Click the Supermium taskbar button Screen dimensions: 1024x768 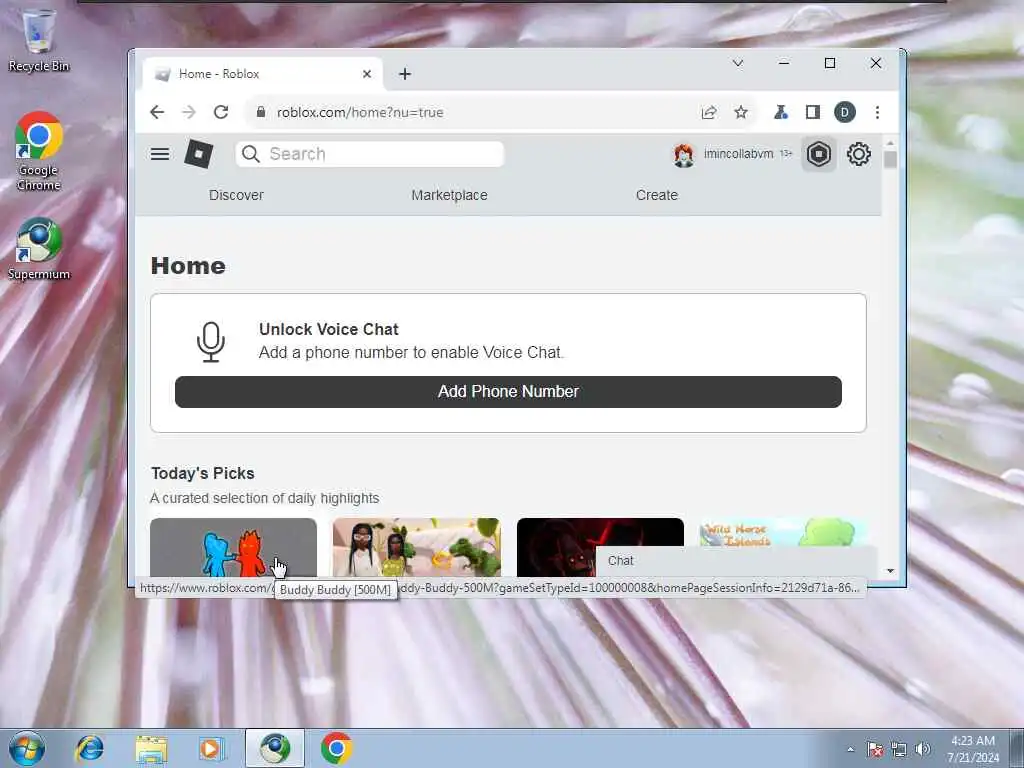tap(275, 748)
